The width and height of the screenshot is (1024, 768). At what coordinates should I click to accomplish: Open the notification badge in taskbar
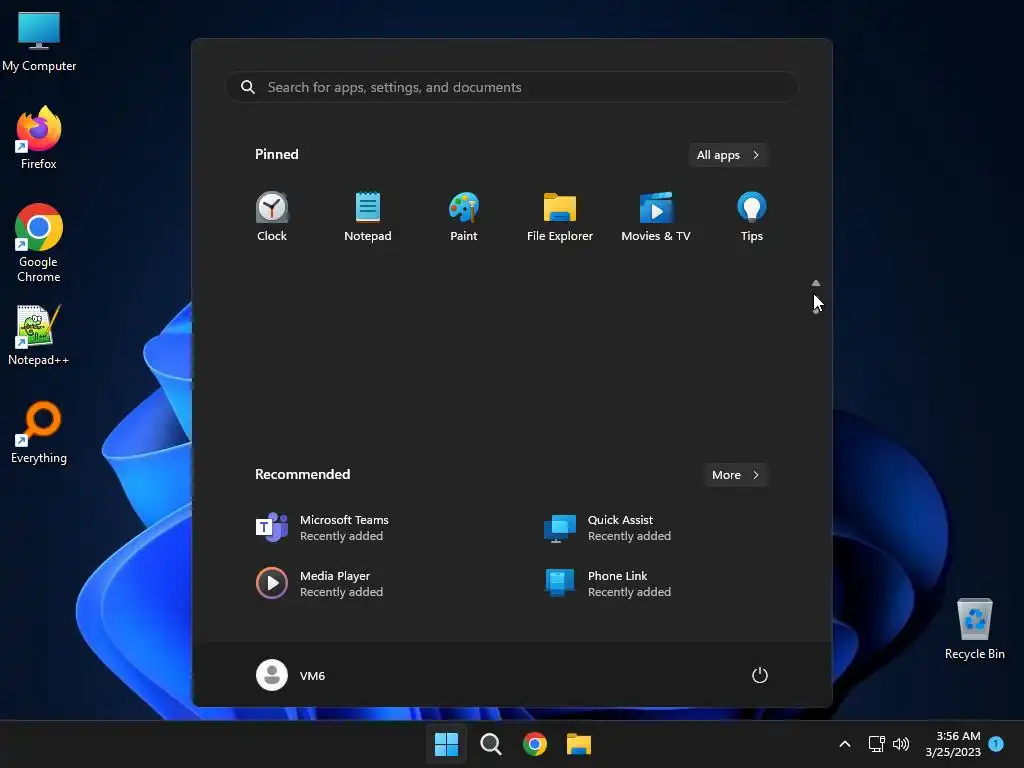996,743
